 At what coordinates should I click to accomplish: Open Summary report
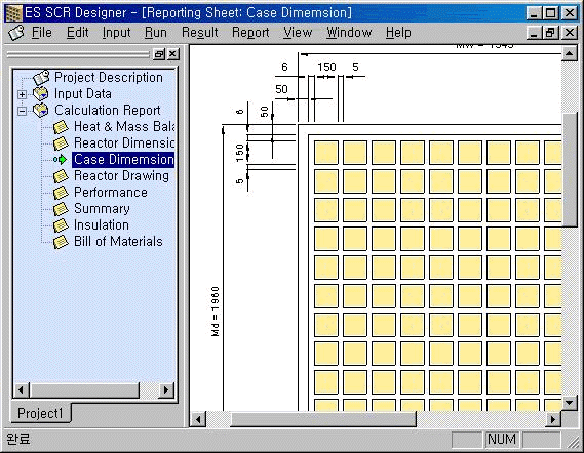tap(102, 209)
